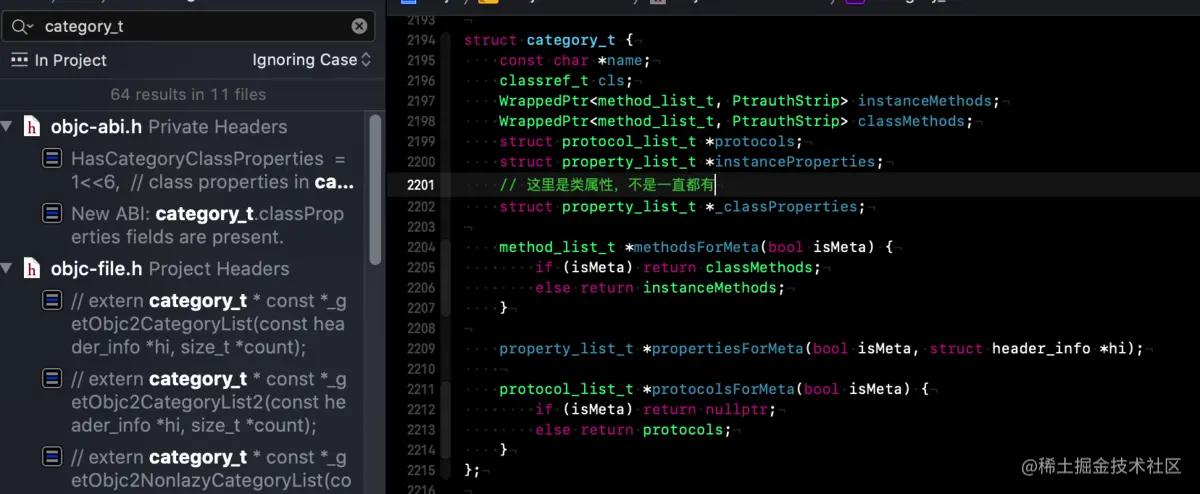This screenshot has height=494, width=1200.
Task: Collapse the objc-abi.h results group
Action: pyautogui.click(x=7, y=127)
